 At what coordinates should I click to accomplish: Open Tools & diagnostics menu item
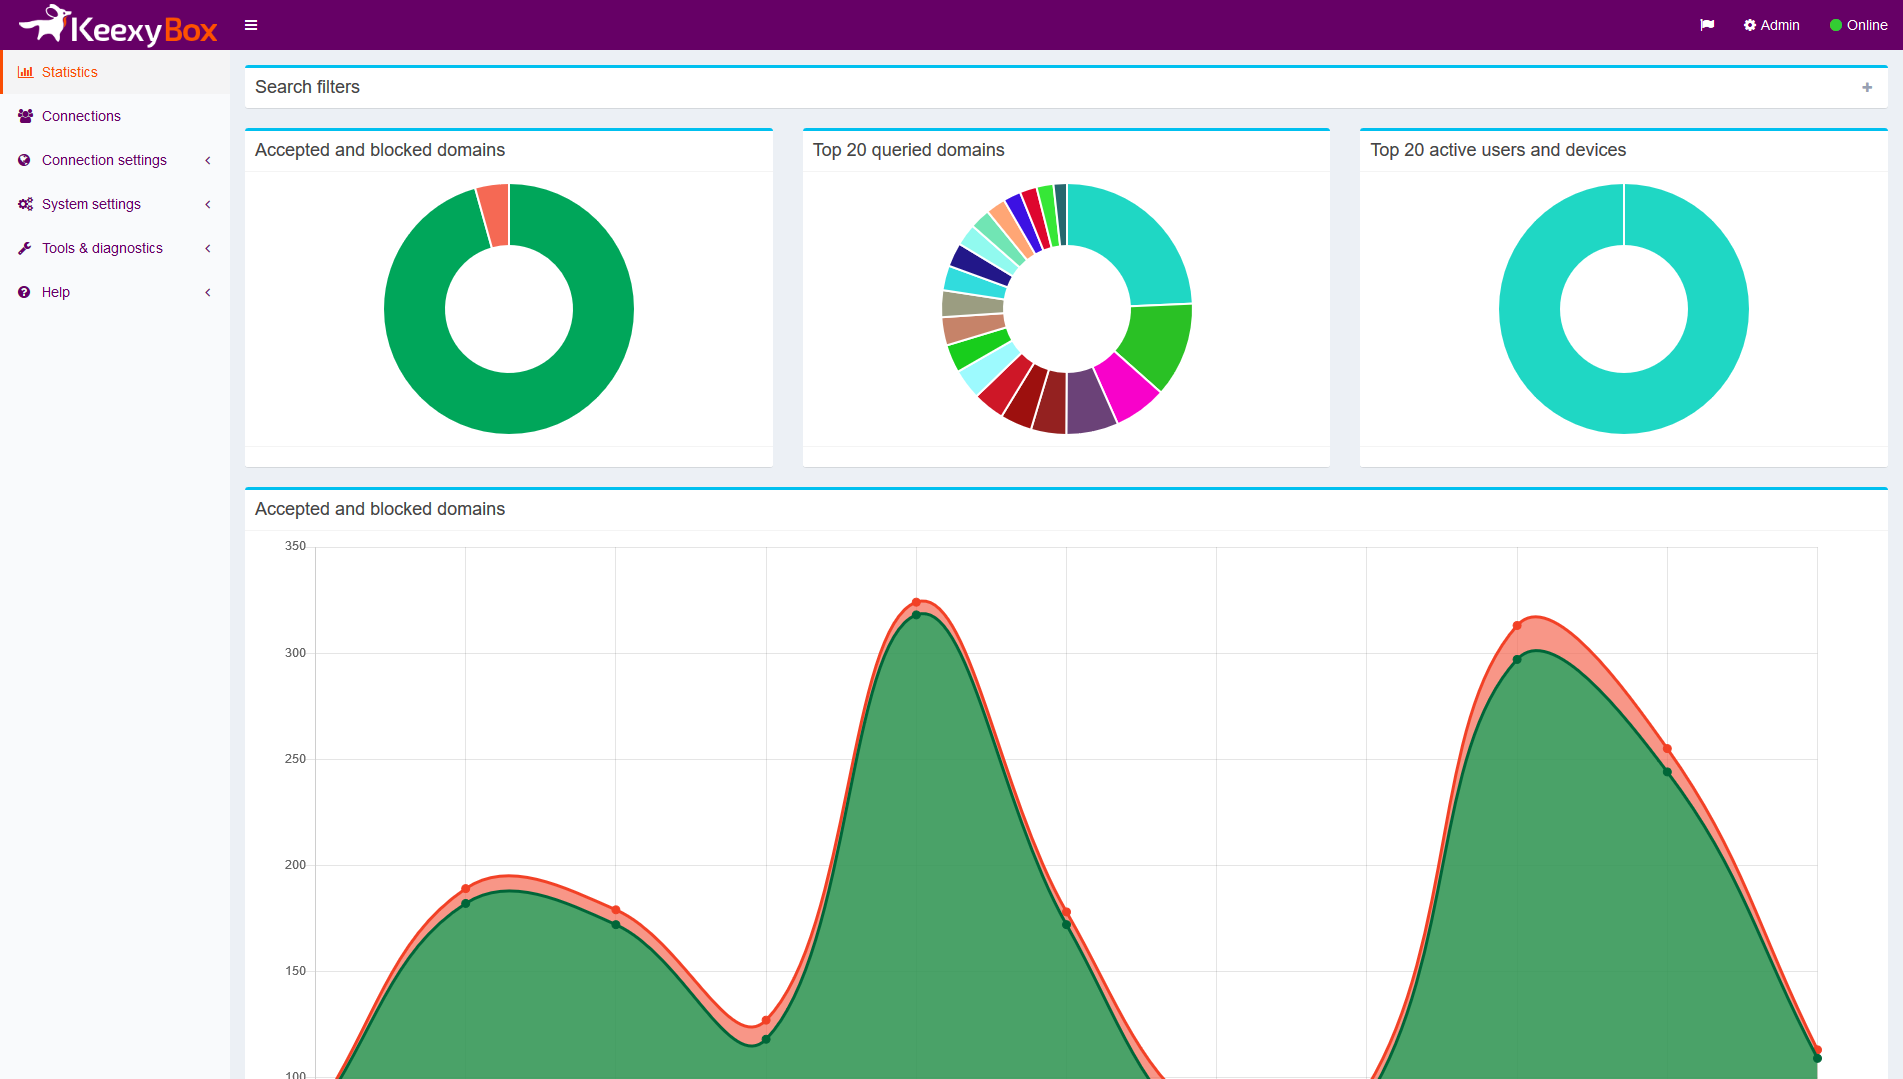coord(115,248)
